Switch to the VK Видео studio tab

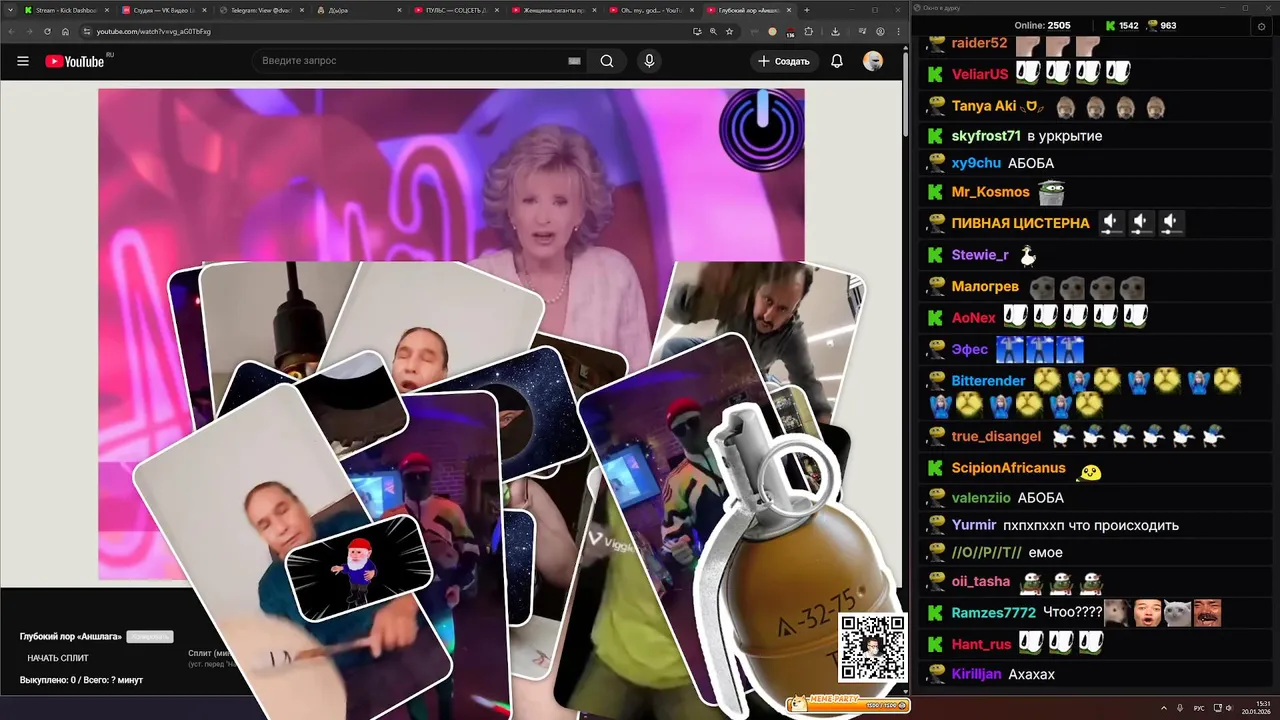point(163,10)
